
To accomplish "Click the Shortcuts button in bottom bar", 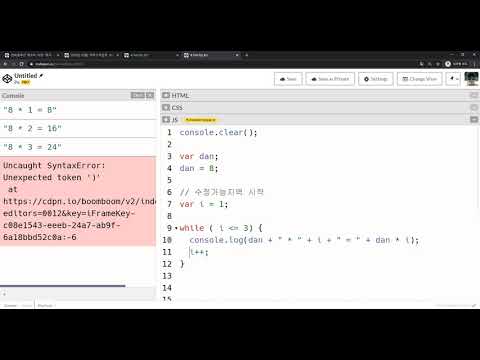I will pyautogui.click(x=45, y=305).
